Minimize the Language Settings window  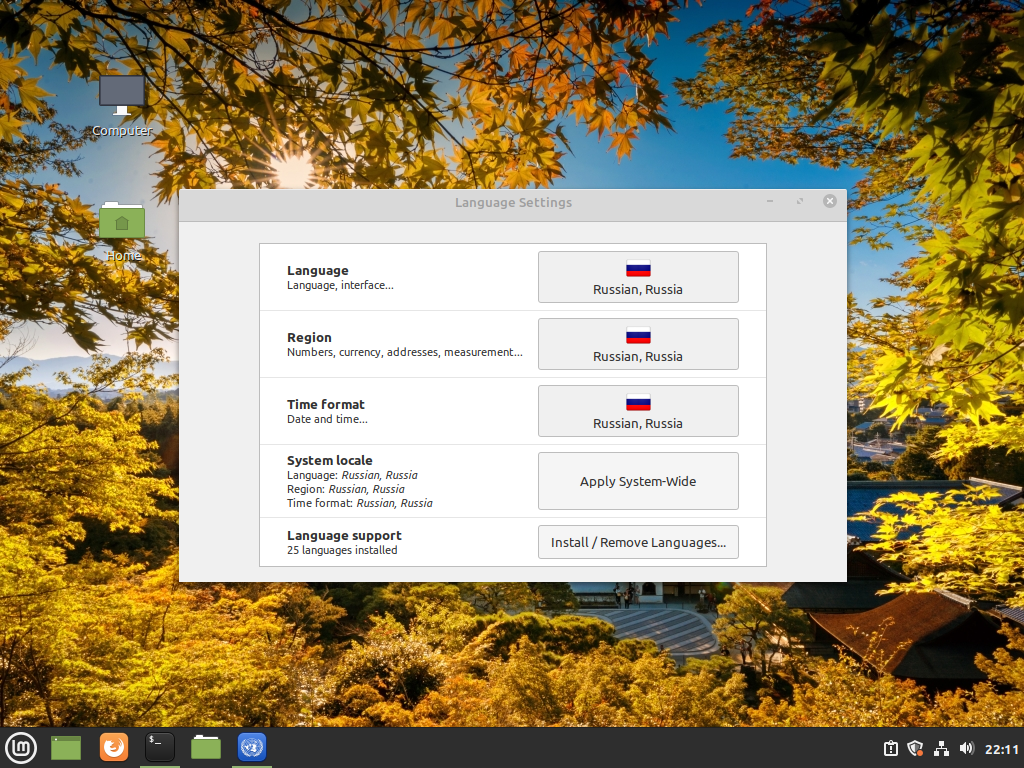[770, 201]
